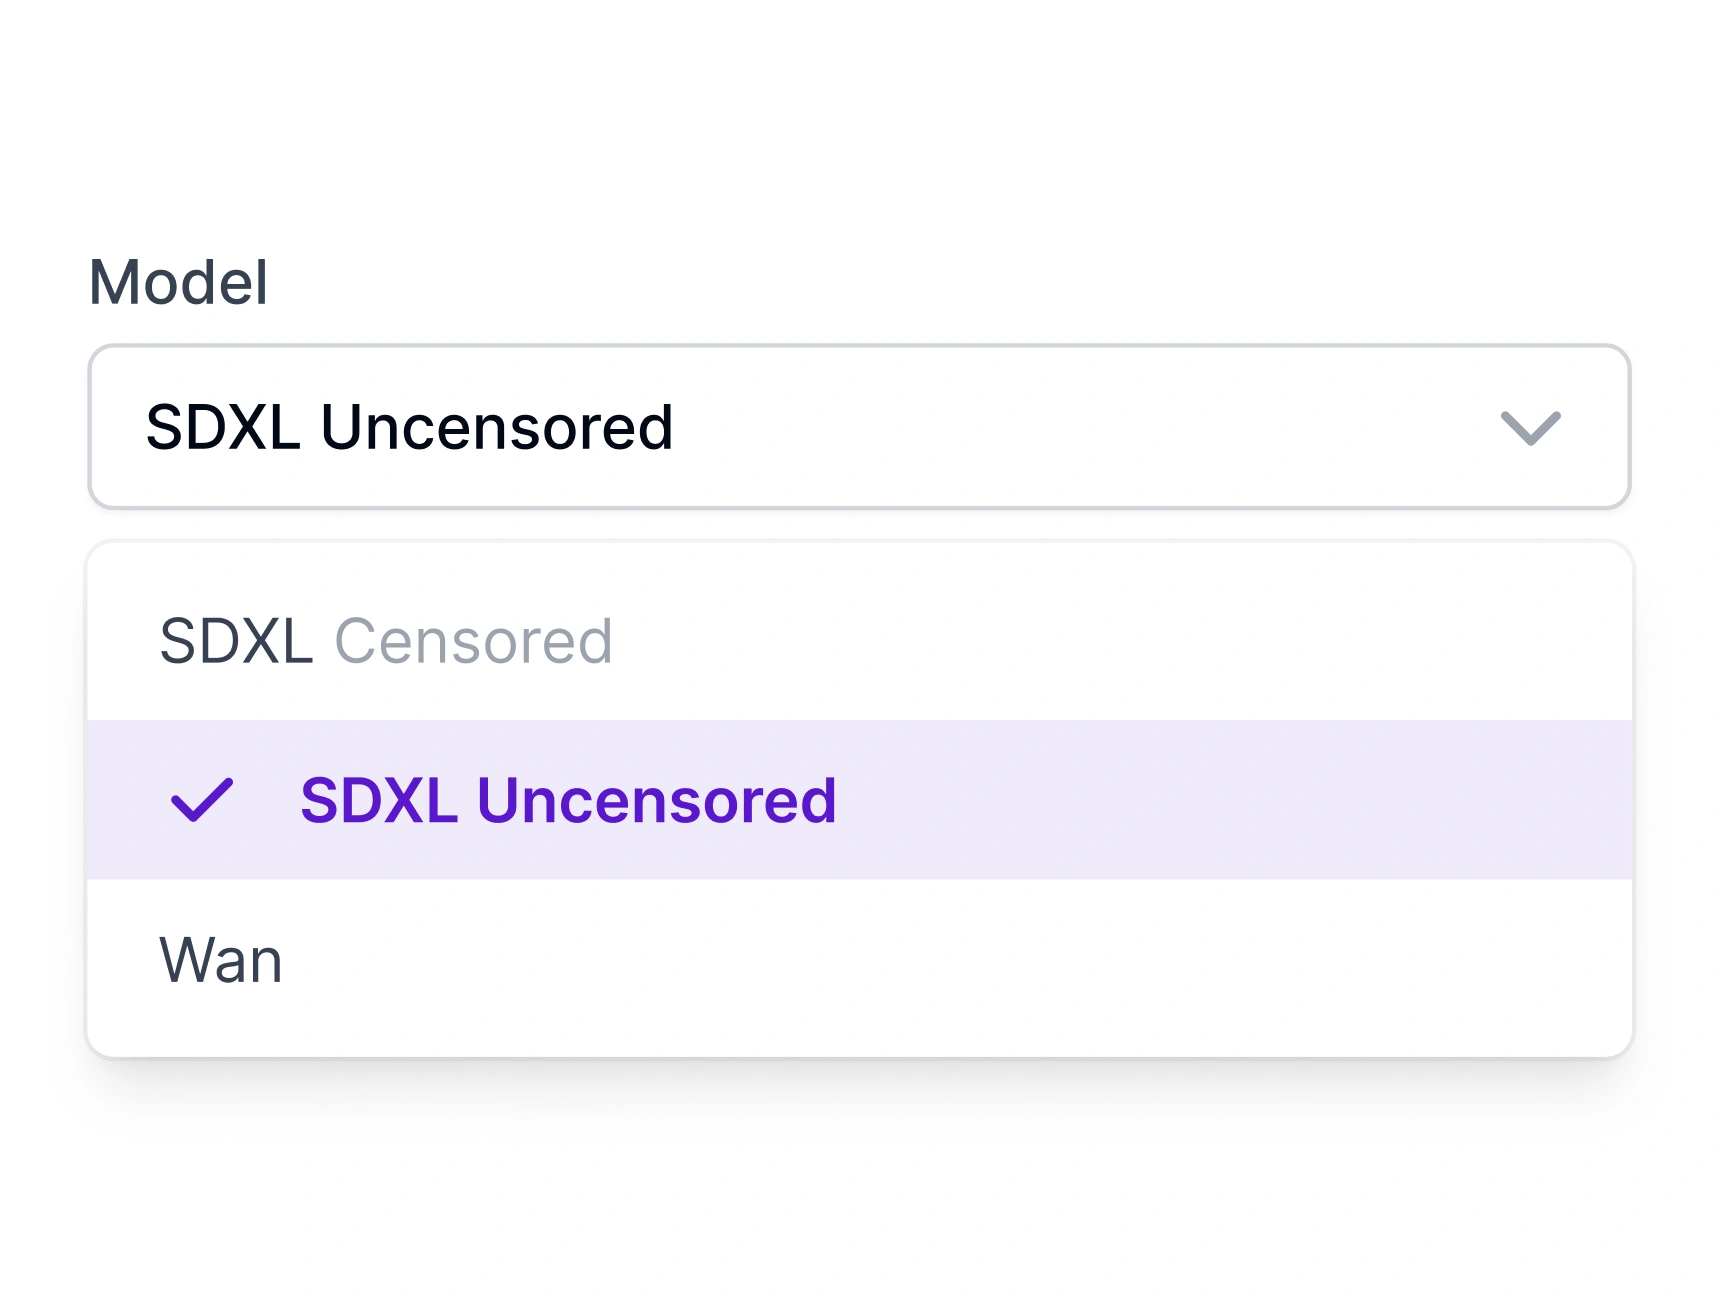Select the SDXL Censored option

pos(386,641)
